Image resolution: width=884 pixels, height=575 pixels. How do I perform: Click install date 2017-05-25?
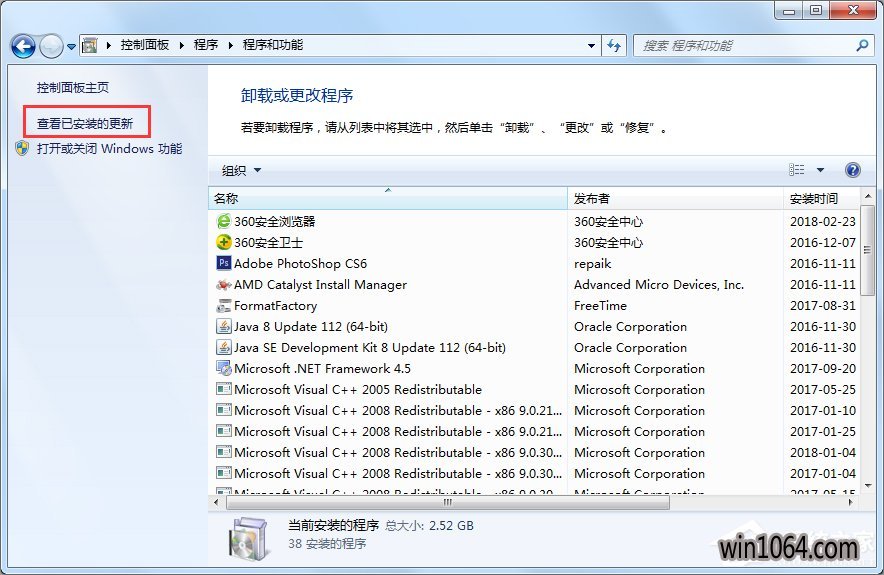click(x=823, y=390)
